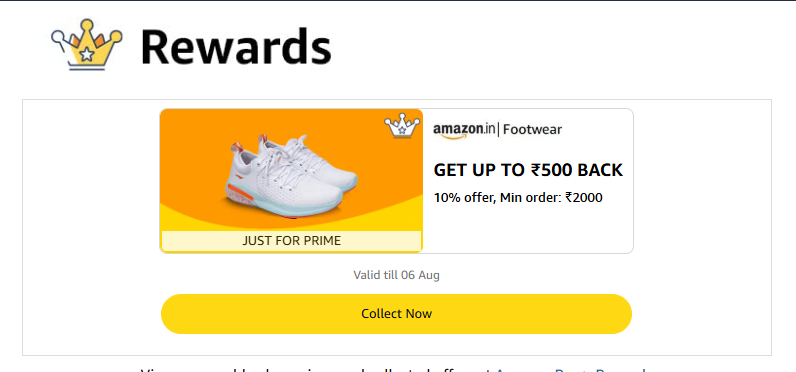This screenshot has height=372, width=796.
Task: Click the amazon.in logo on the card
Action: pyautogui.click(x=464, y=130)
